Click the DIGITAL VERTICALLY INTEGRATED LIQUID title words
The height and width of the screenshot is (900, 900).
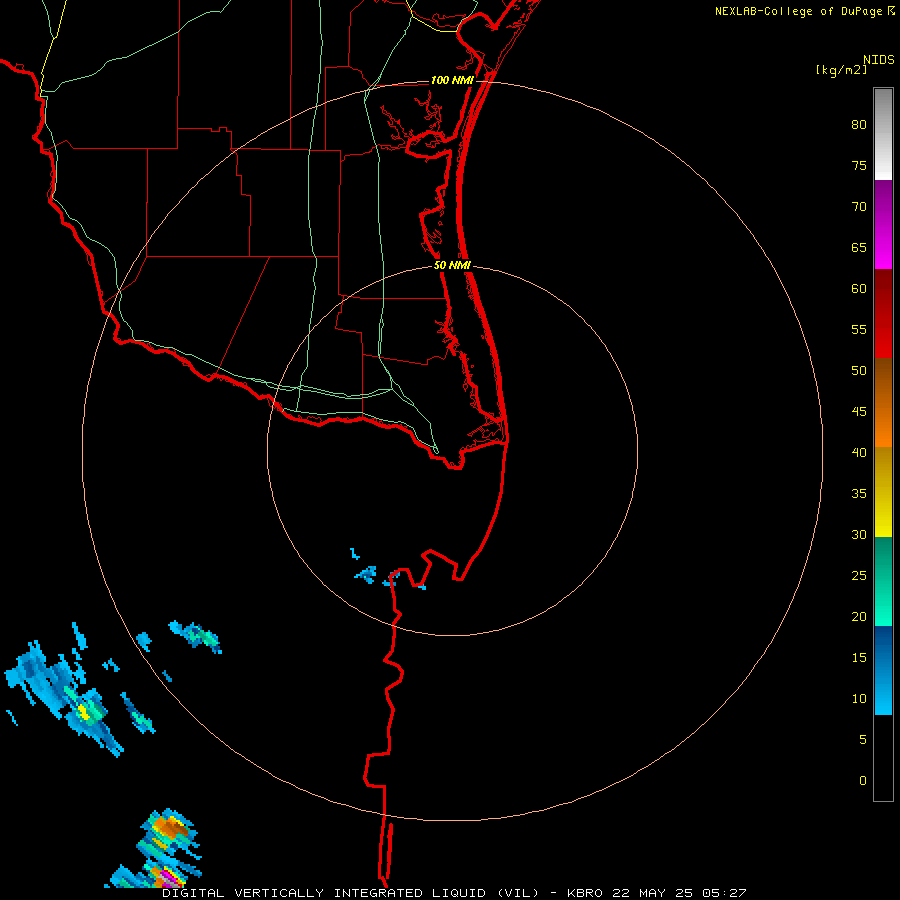click(325, 893)
